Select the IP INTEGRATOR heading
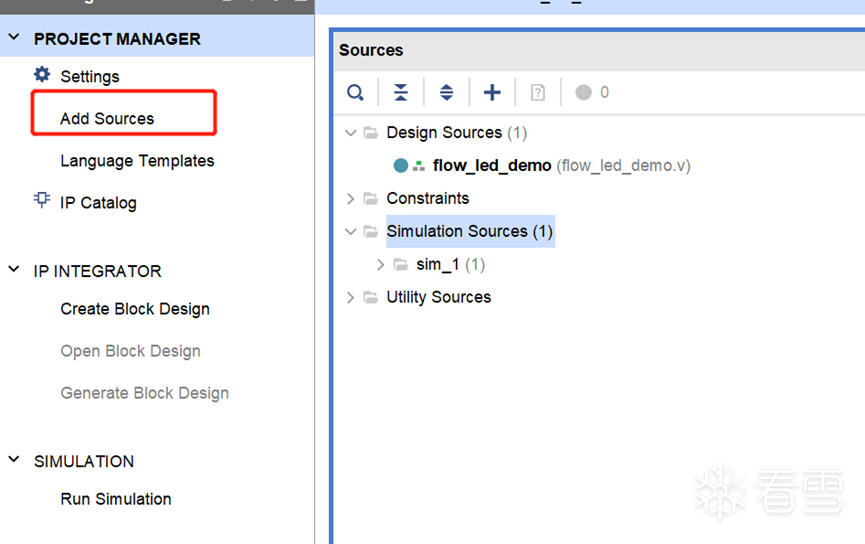The height and width of the screenshot is (544, 865). pos(98,271)
